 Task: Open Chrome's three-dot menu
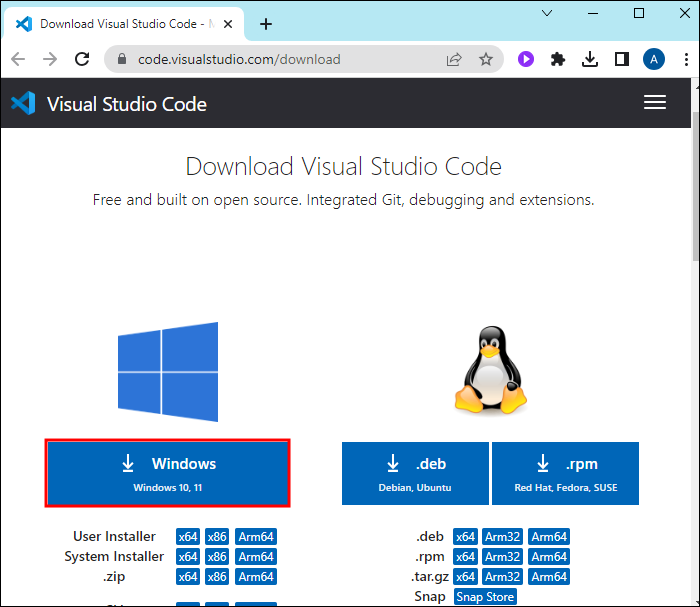pos(686,59)
